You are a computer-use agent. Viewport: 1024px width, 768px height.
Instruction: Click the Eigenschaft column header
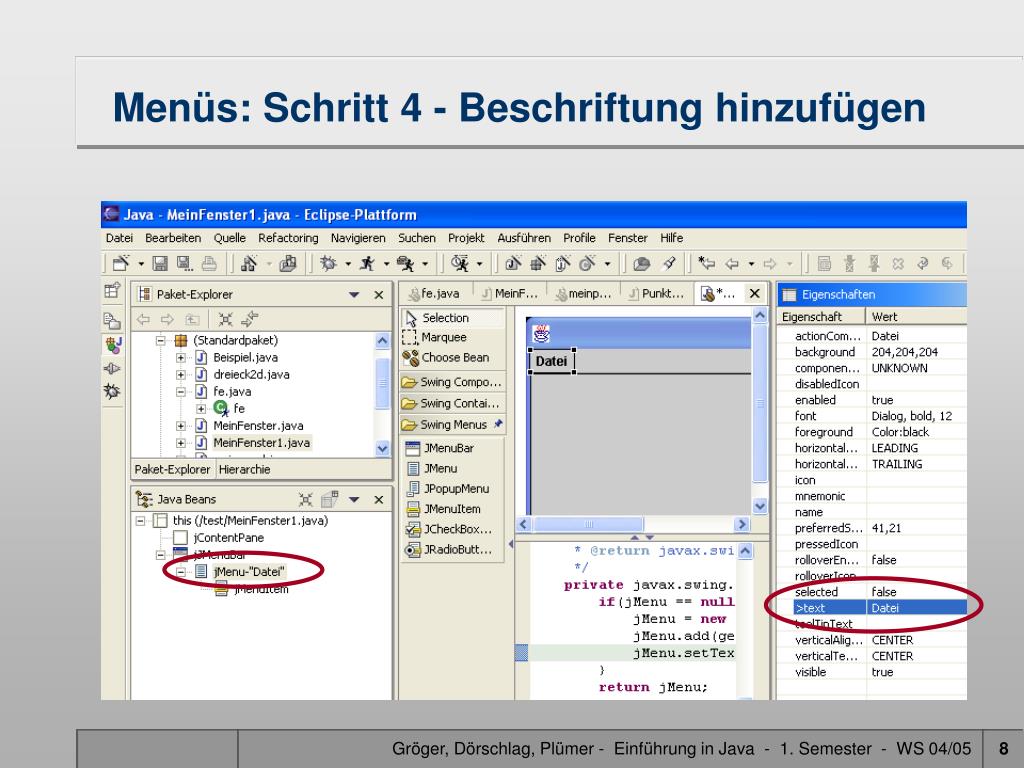tap(821, 317)
